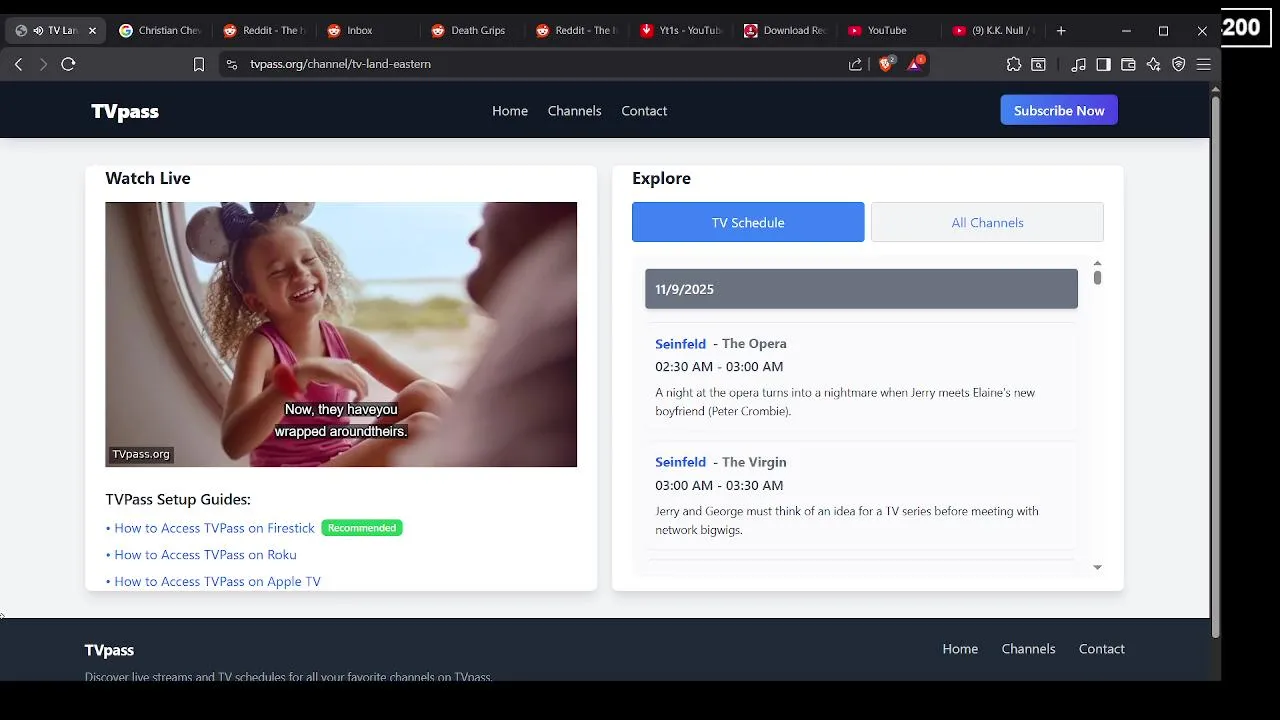Go back using the browser back arrow
This screenshot has width=1280, height=720.
[18, 64]
